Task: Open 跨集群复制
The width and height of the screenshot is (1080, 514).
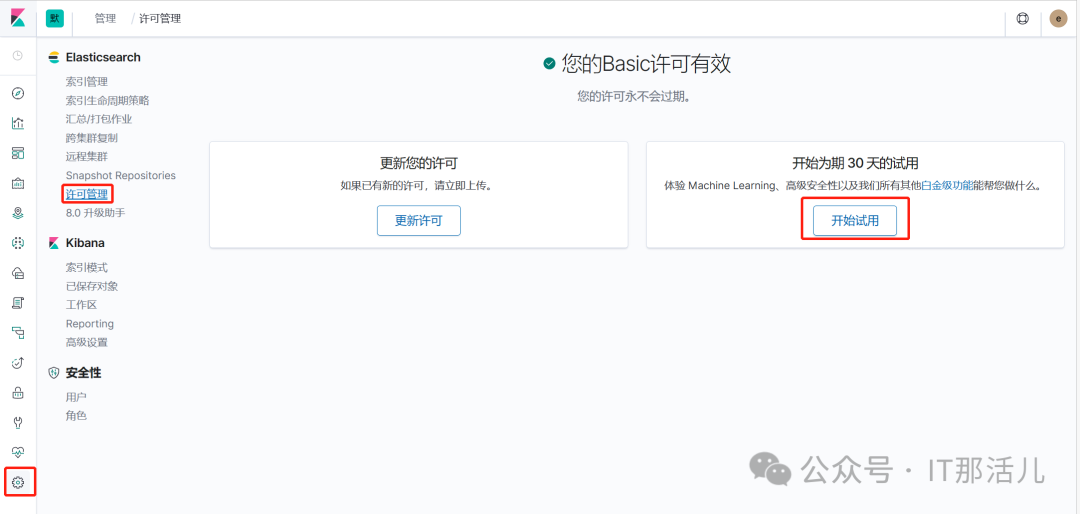Action: point(92,138)
